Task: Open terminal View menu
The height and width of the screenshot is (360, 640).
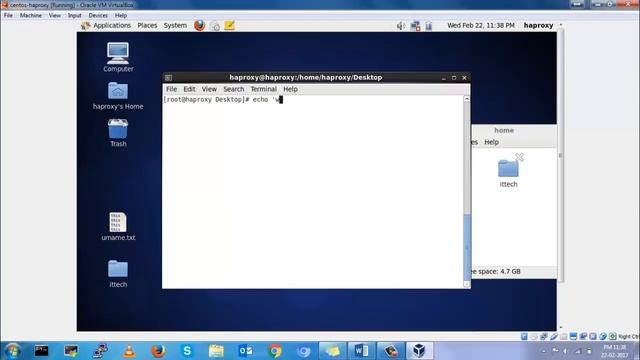Action: coord(209,89)
